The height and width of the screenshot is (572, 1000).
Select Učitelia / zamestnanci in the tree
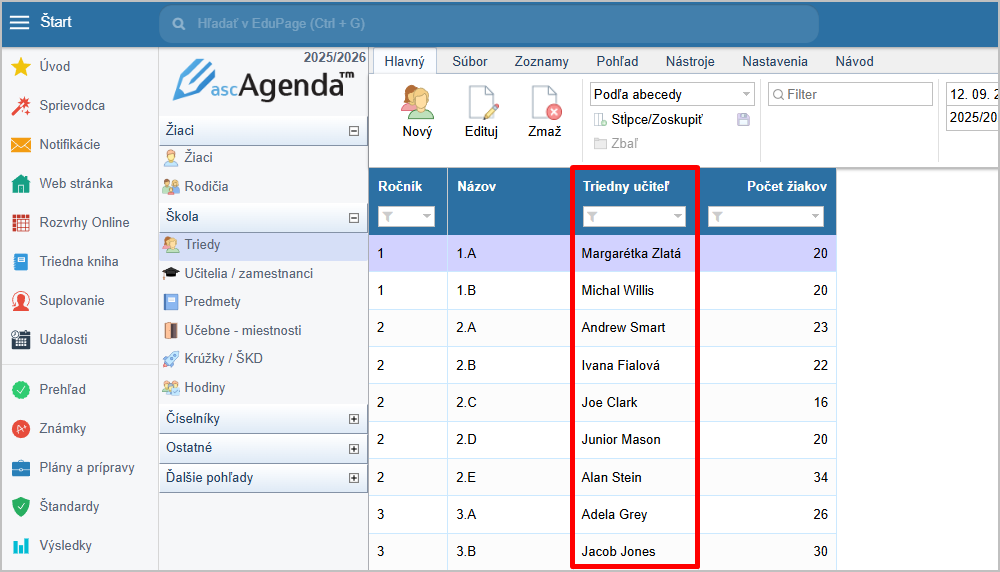(x=248, y=273)
